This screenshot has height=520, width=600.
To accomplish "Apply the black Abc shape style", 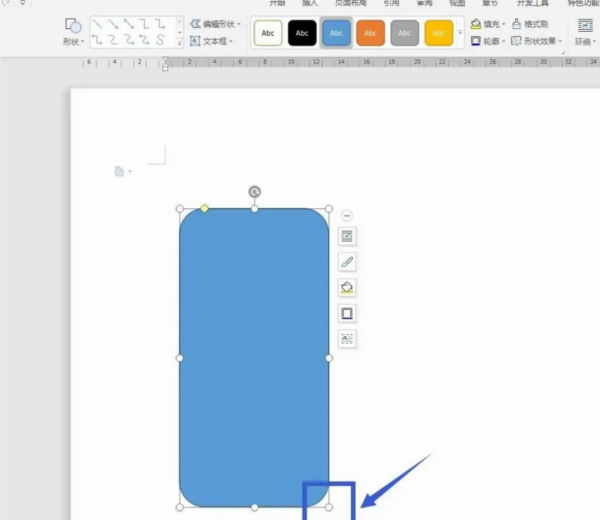I will click(302, 33).
